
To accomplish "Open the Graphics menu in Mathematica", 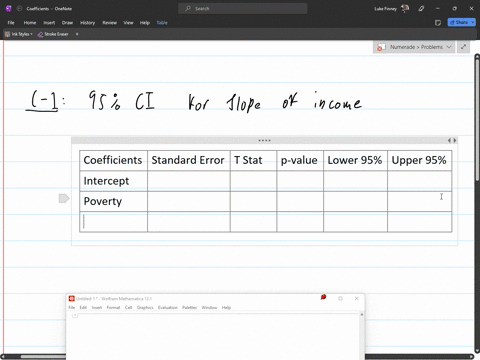I will [145, 307].
